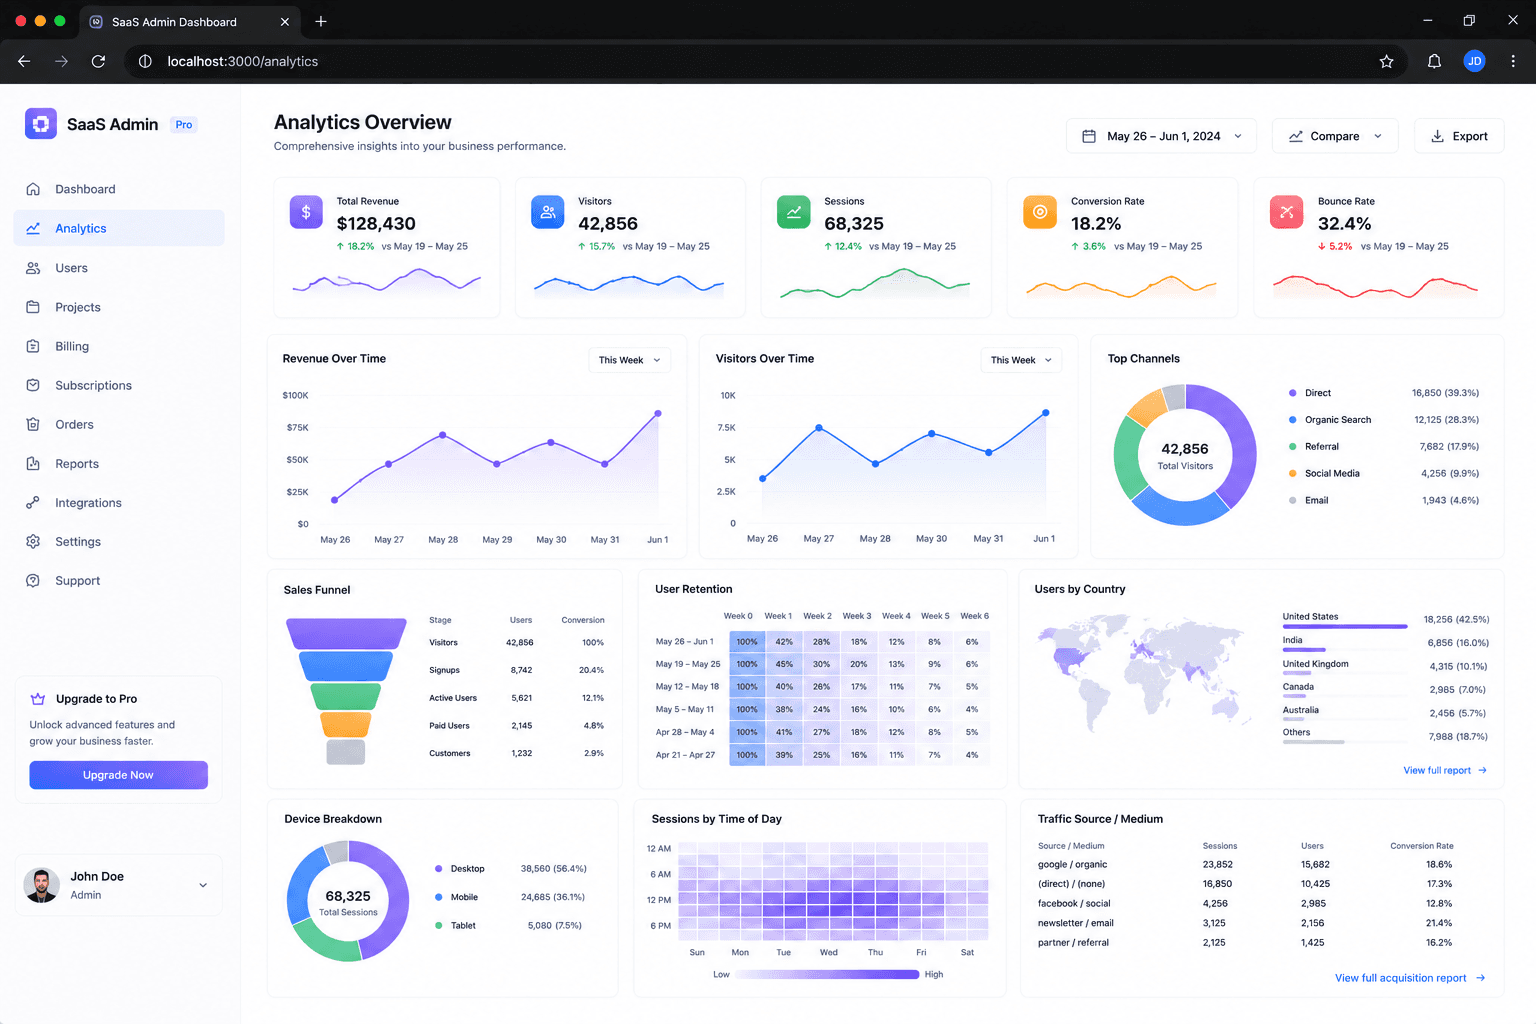Click the Direct channel purple legend dot
The height and width of the screenshot is (1024, 1536).
point(1293,393)
